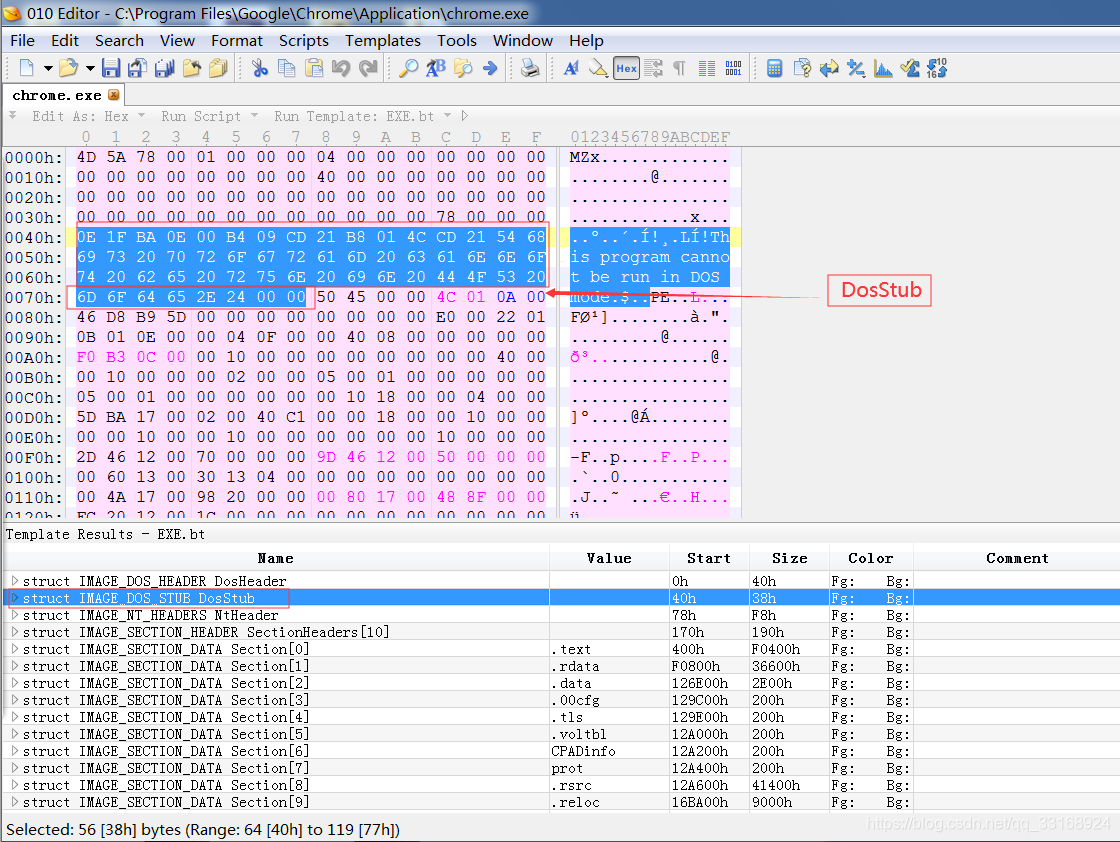The height and width of the screenshot is (842, 1120).
Task: Click the Save All icon
Action: 164,68
